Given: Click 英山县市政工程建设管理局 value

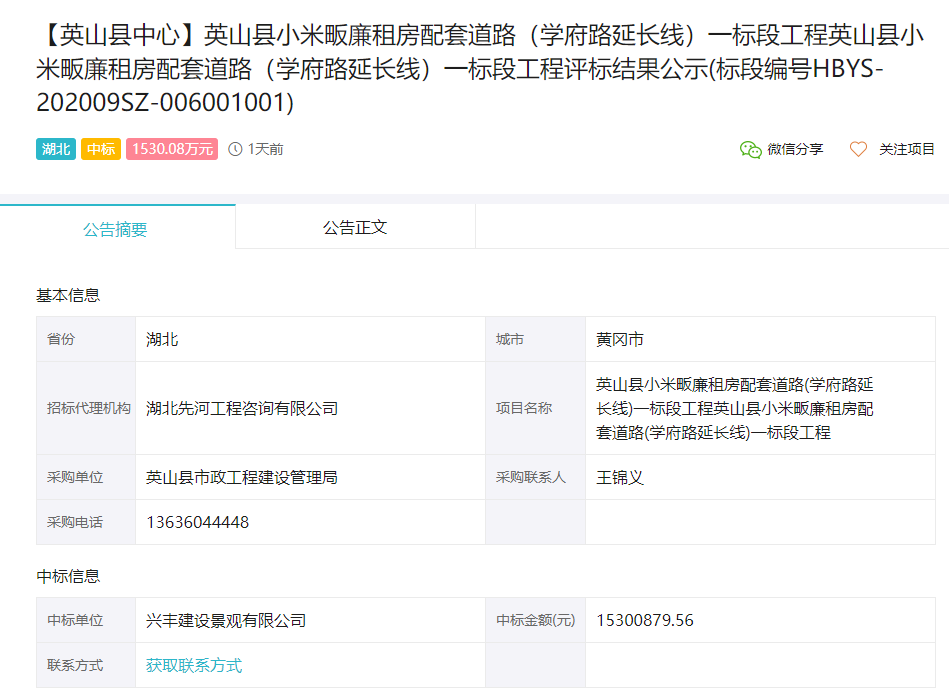Looking at the screenshot, I should [x=242, y=478].
